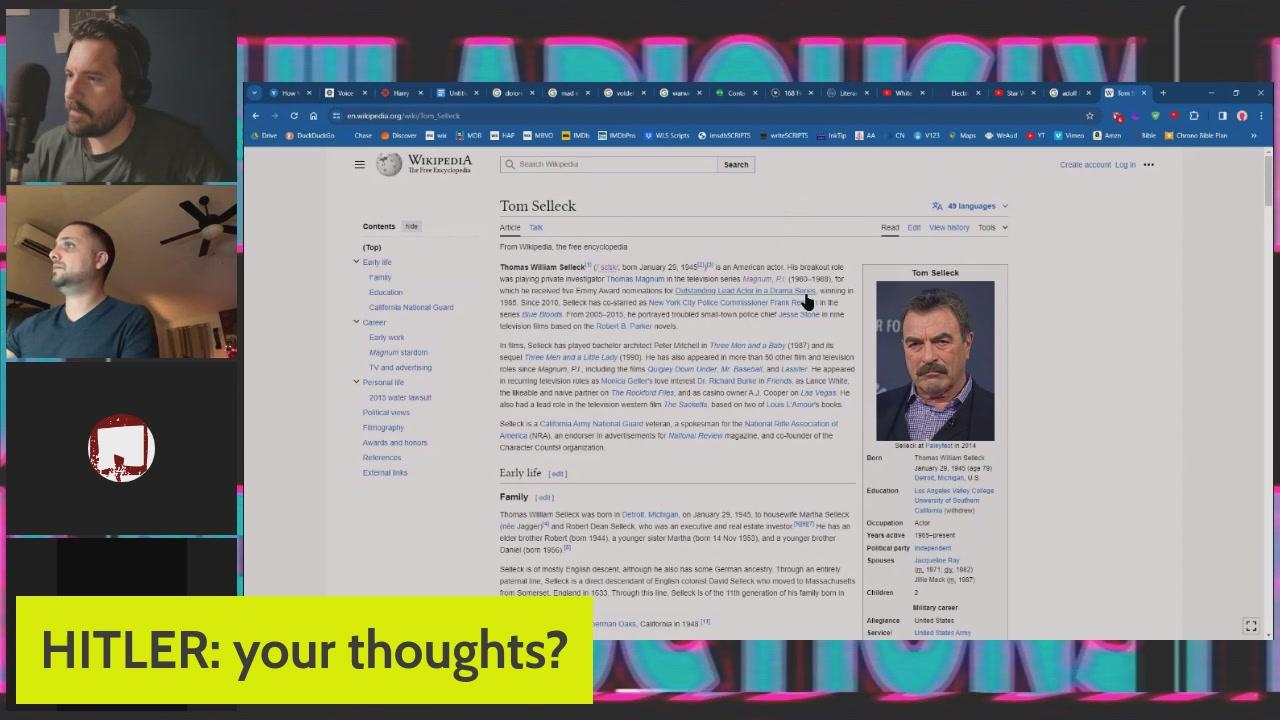The height and width of the screenshot is (720, 1280).
Task: Hide the Contents sidebar
Action: pyautogui.click(x=411, y=226)
